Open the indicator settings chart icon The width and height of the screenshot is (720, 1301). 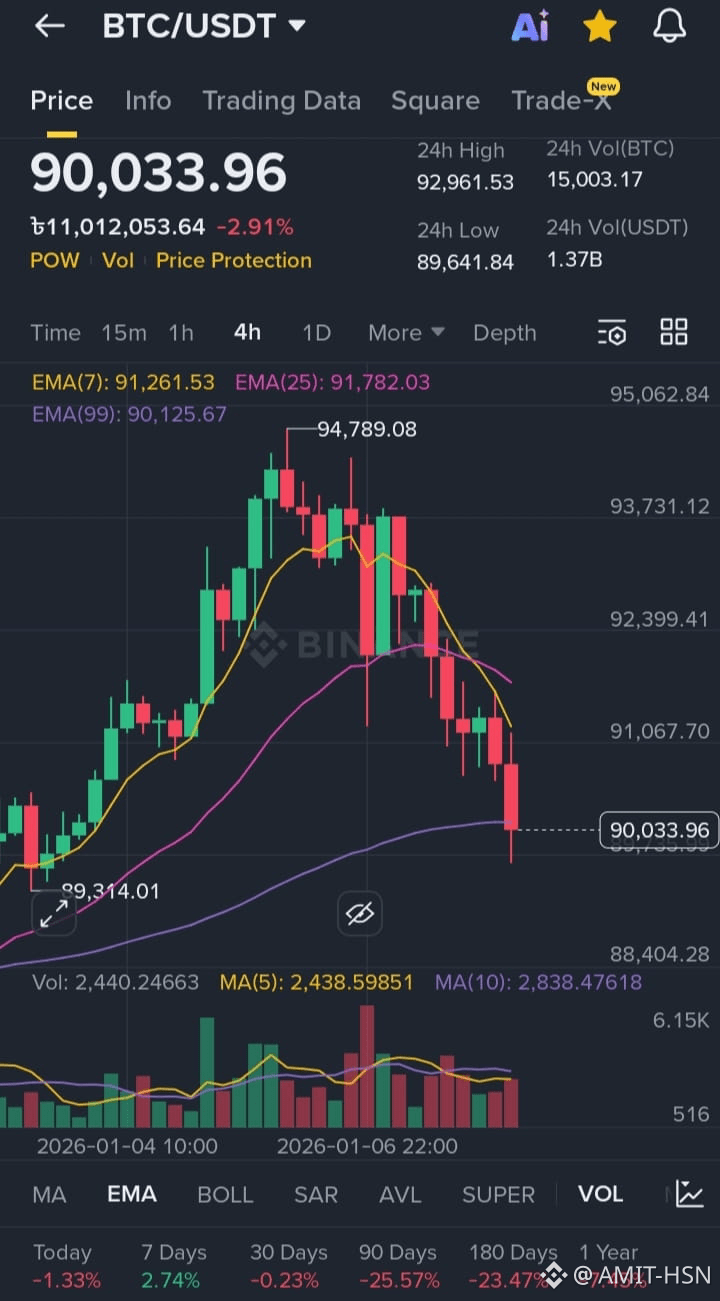pyautogui.click(x=689, y=1193)
